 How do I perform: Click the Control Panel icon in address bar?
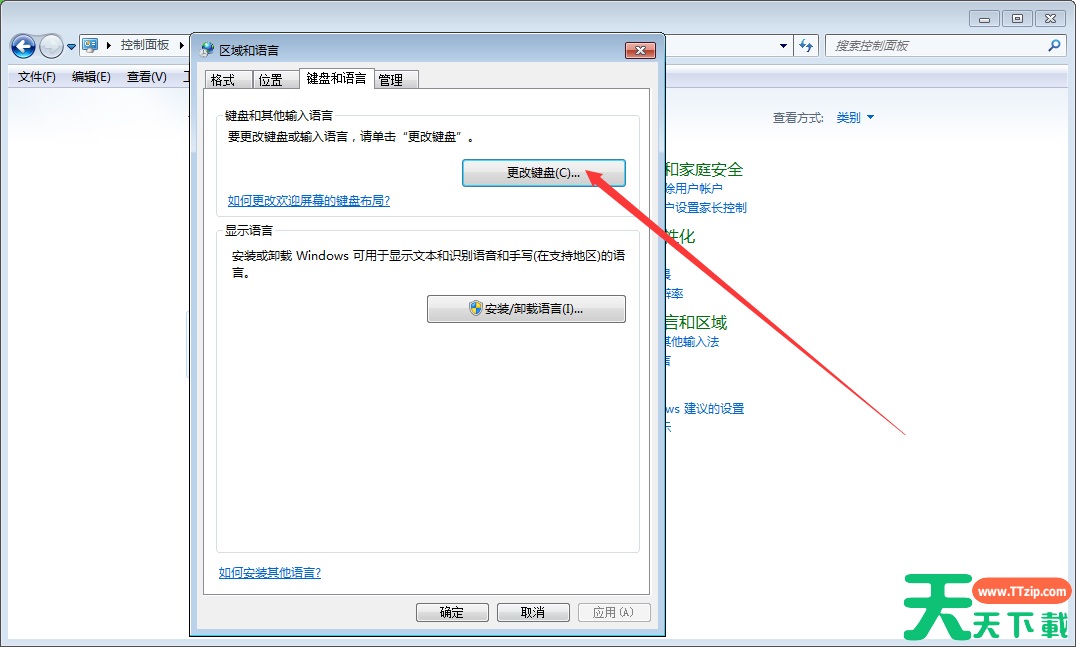pyautogui.click(x=90, y=45)
